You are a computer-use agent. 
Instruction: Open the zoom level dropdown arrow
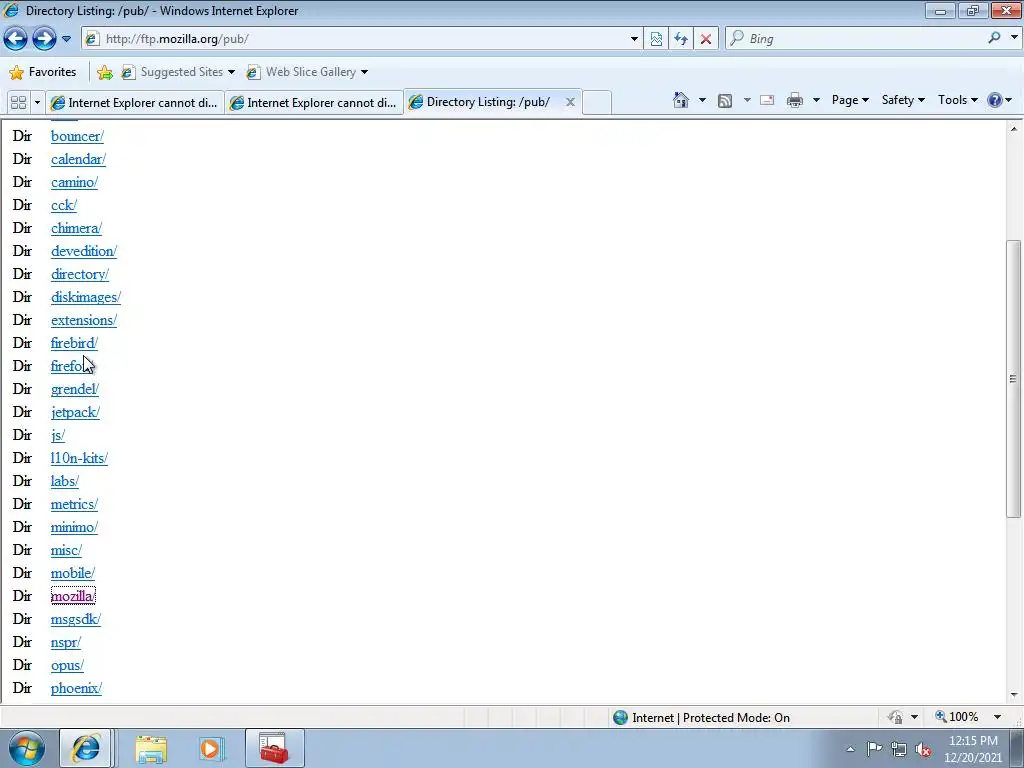(x=997, y=717)
